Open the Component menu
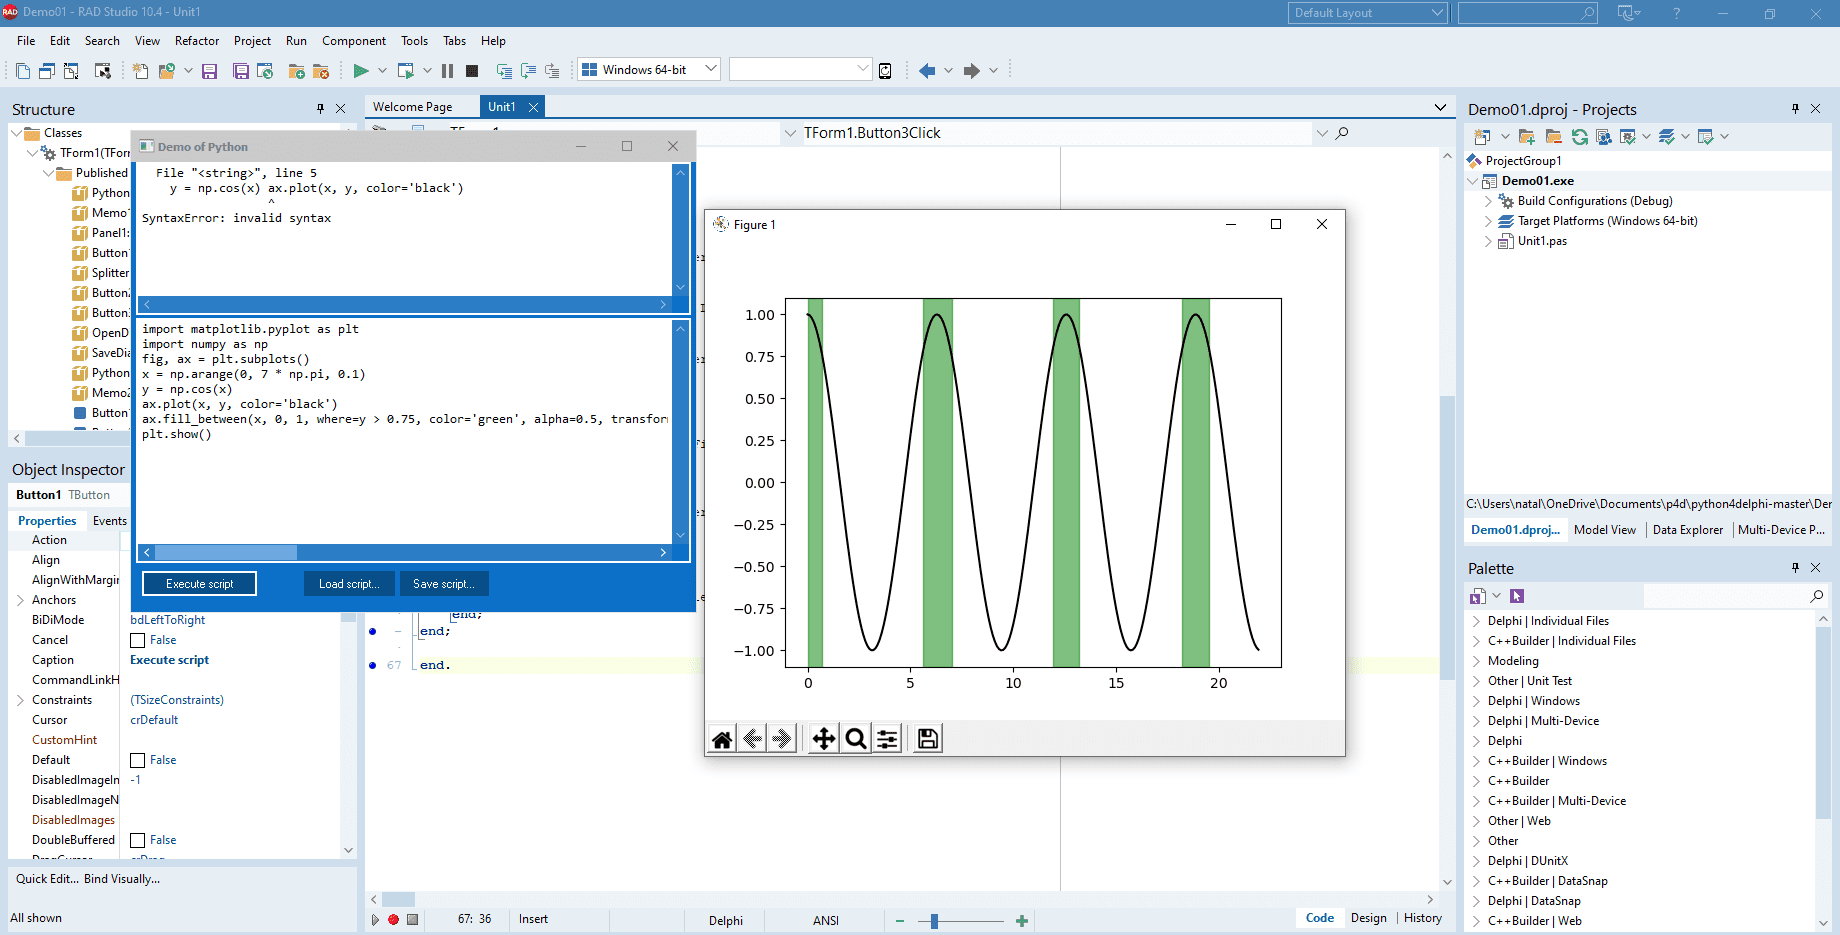The width and height of the screenshot is (1840, 935). point(354,41)
